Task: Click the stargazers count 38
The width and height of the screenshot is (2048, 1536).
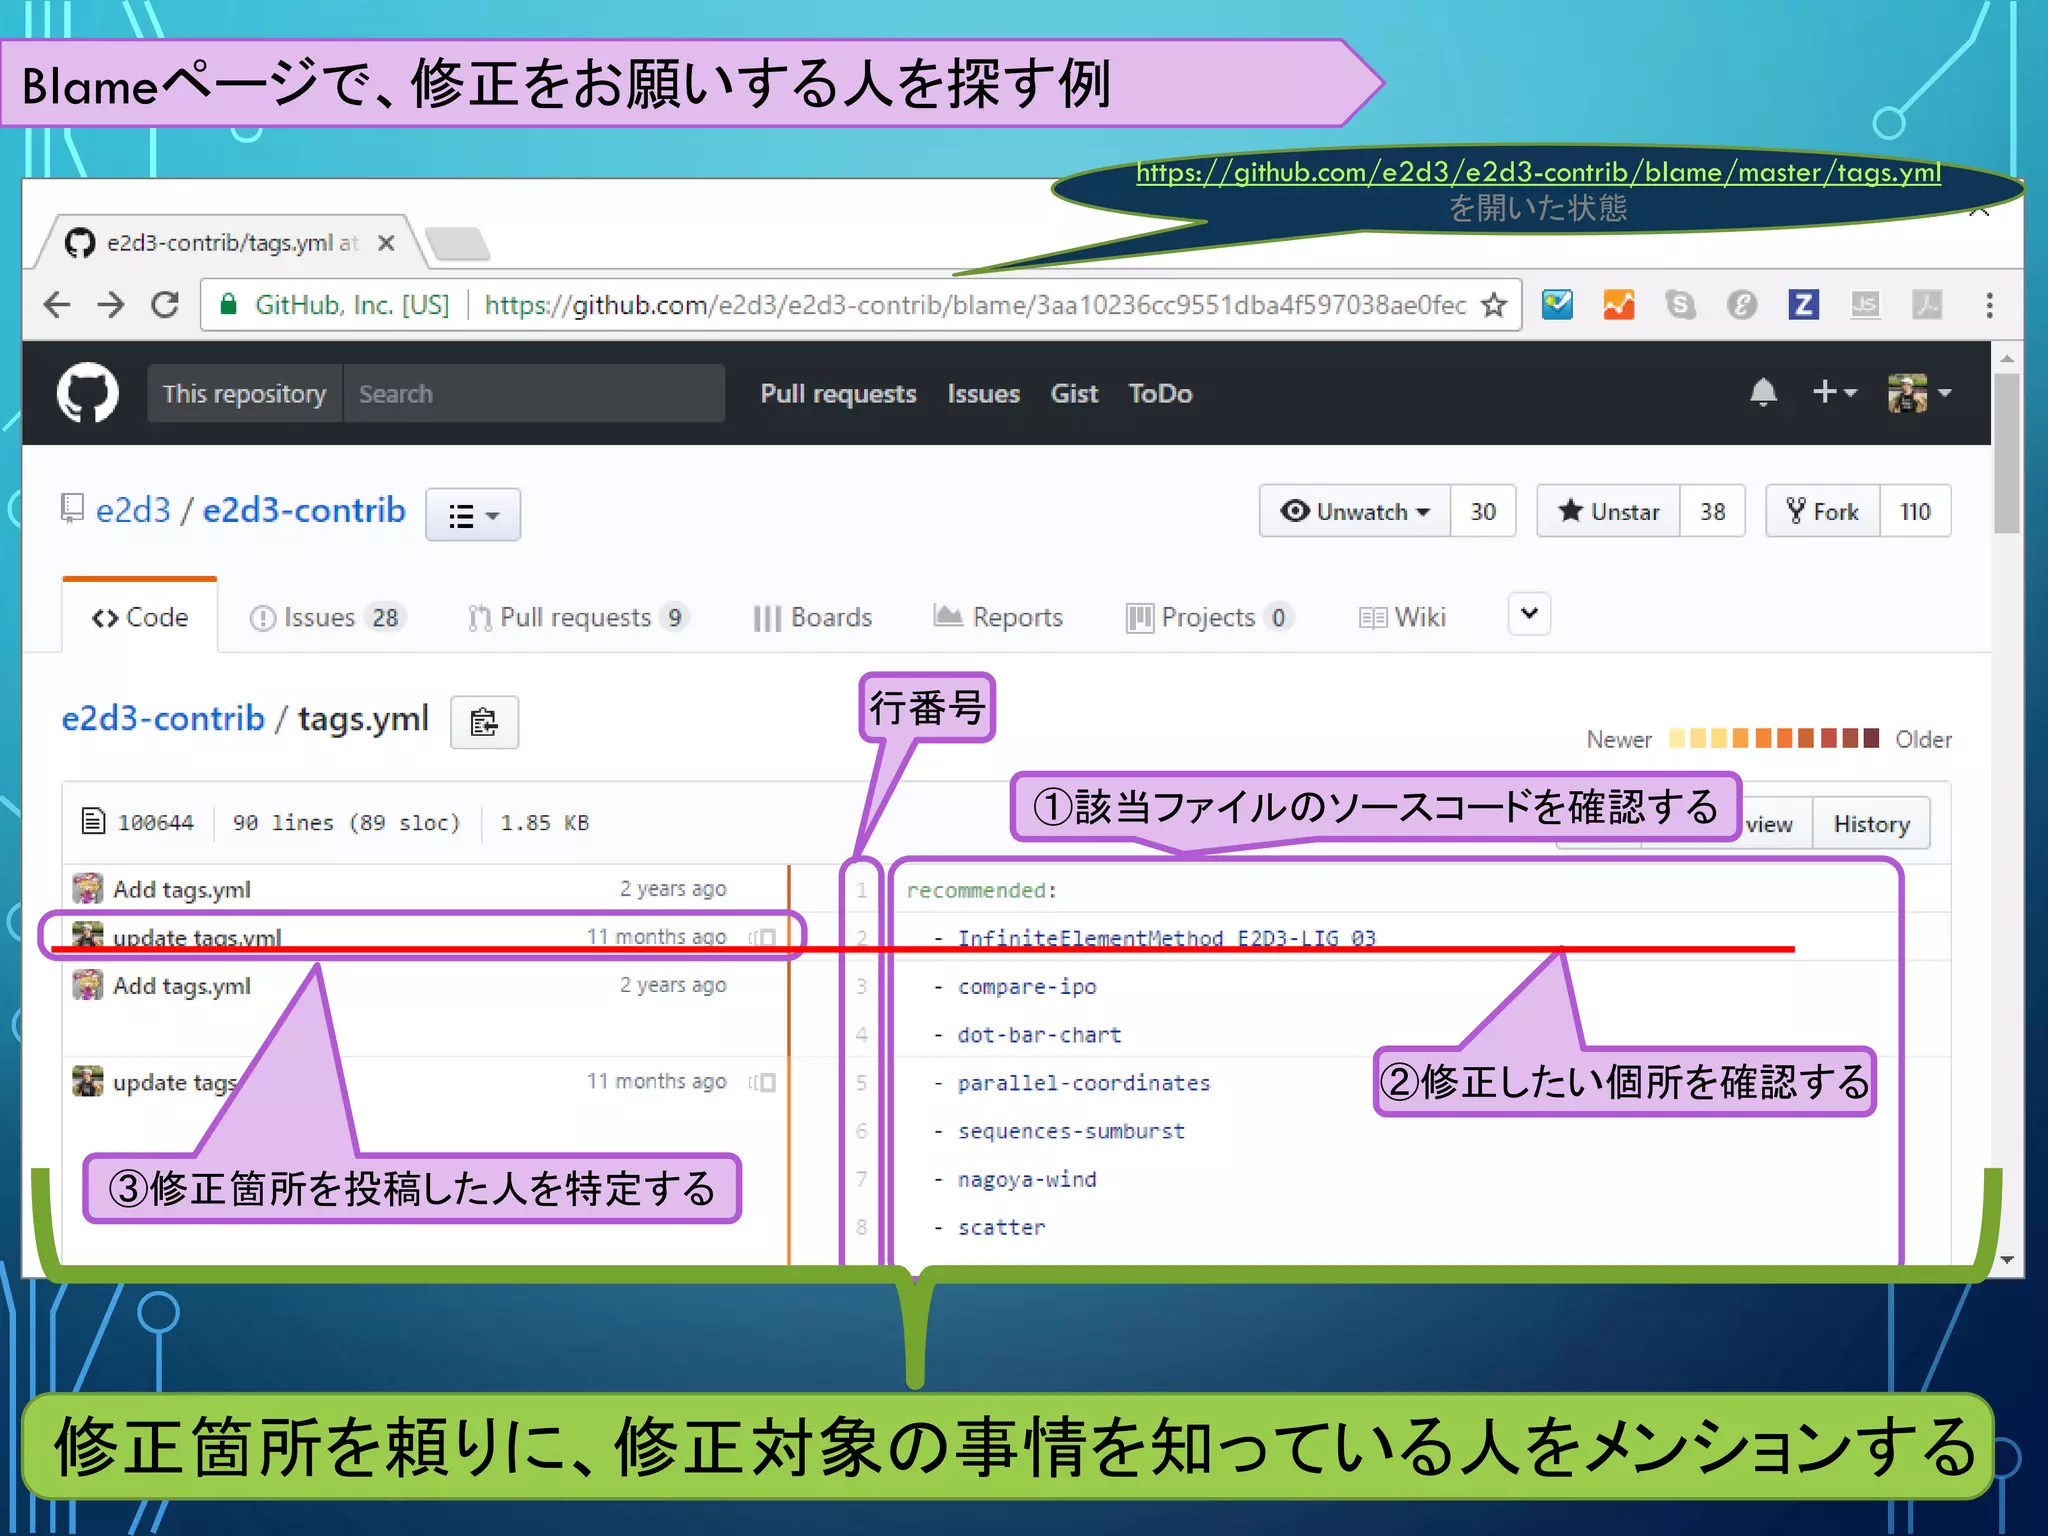Action: [1713, 511]
